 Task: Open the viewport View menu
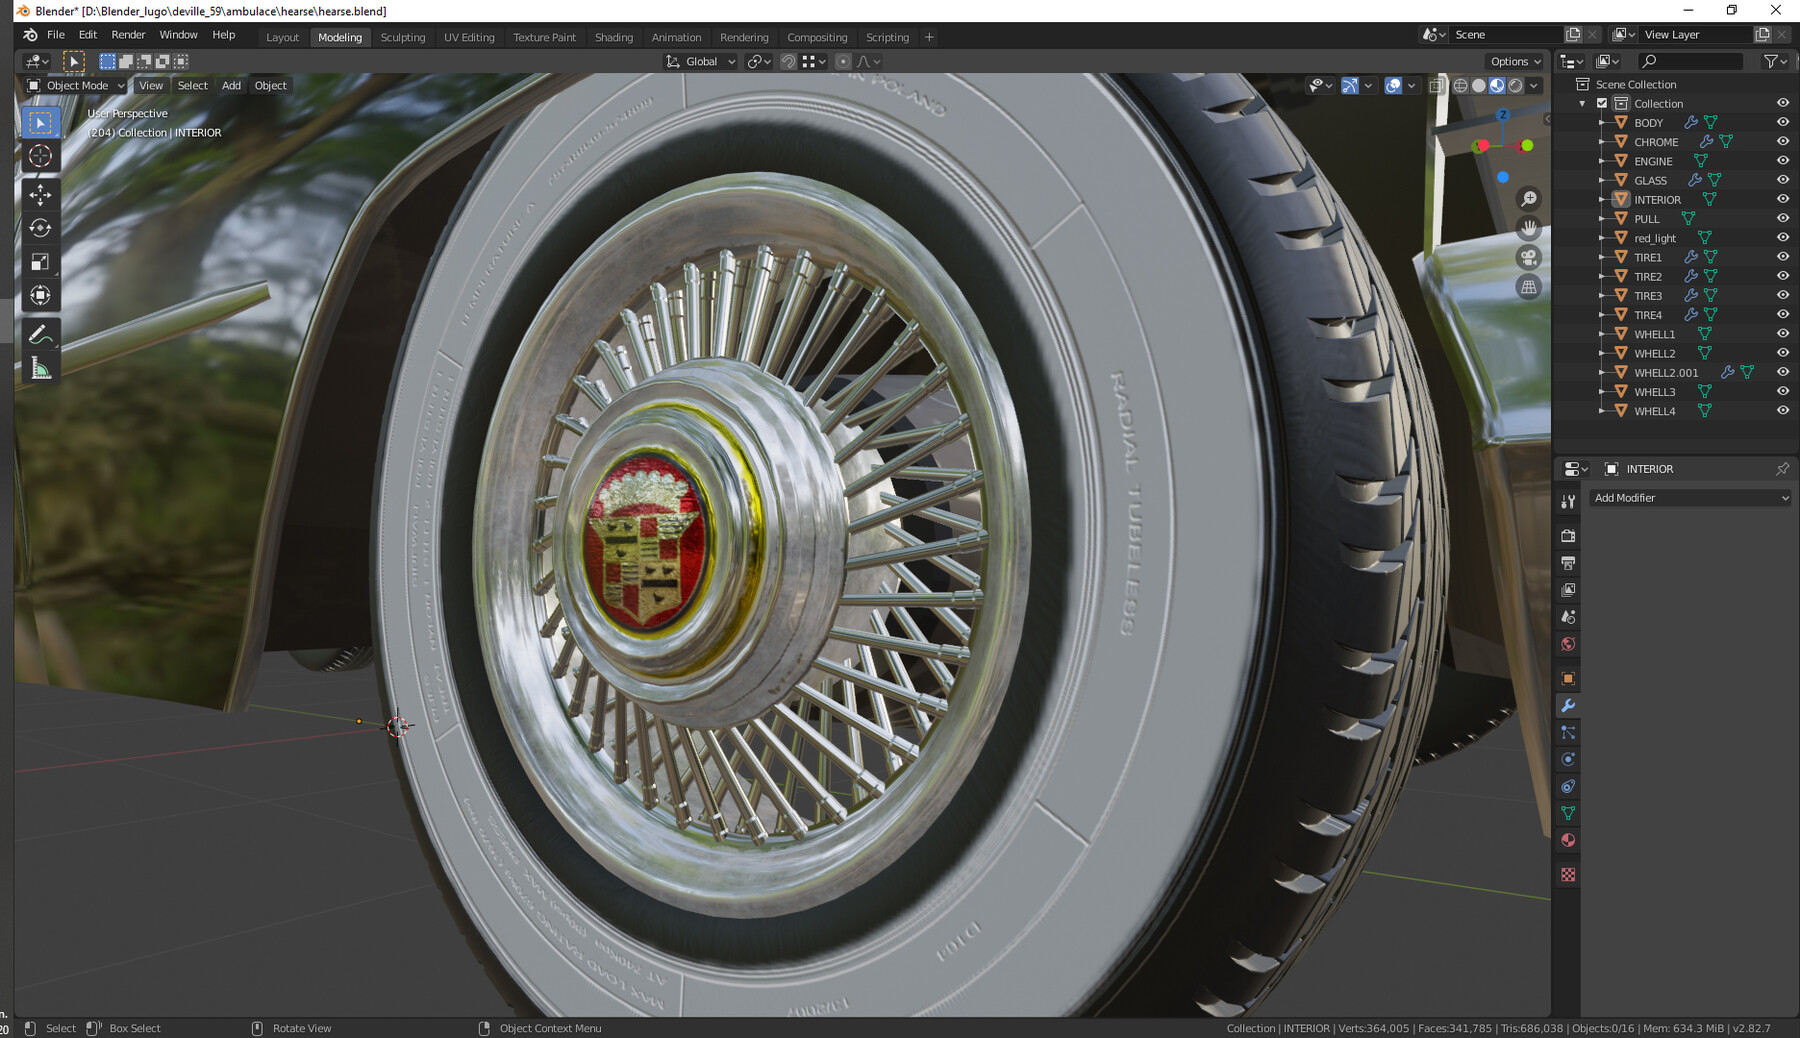pyautogui.click(x=151, y=86)
